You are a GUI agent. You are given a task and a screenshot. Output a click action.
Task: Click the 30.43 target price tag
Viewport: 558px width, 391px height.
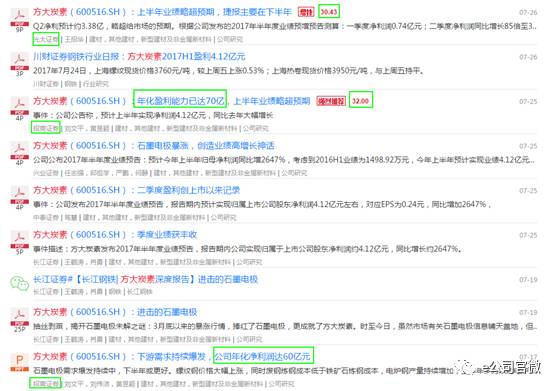tap(329, 12)
